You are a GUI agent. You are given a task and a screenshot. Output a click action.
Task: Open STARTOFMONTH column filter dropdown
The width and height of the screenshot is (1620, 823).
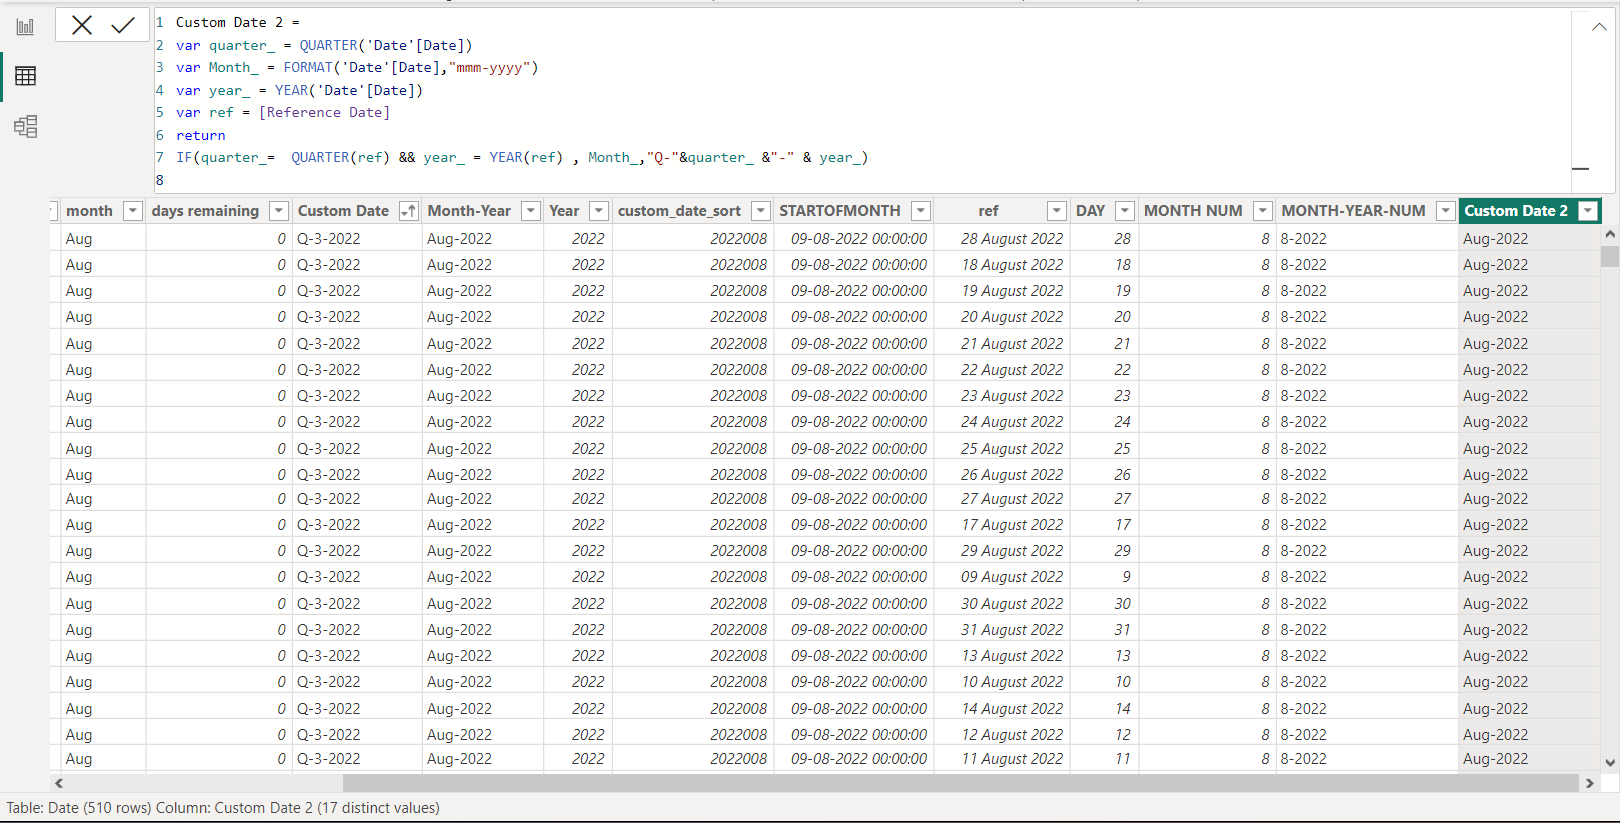921,211
